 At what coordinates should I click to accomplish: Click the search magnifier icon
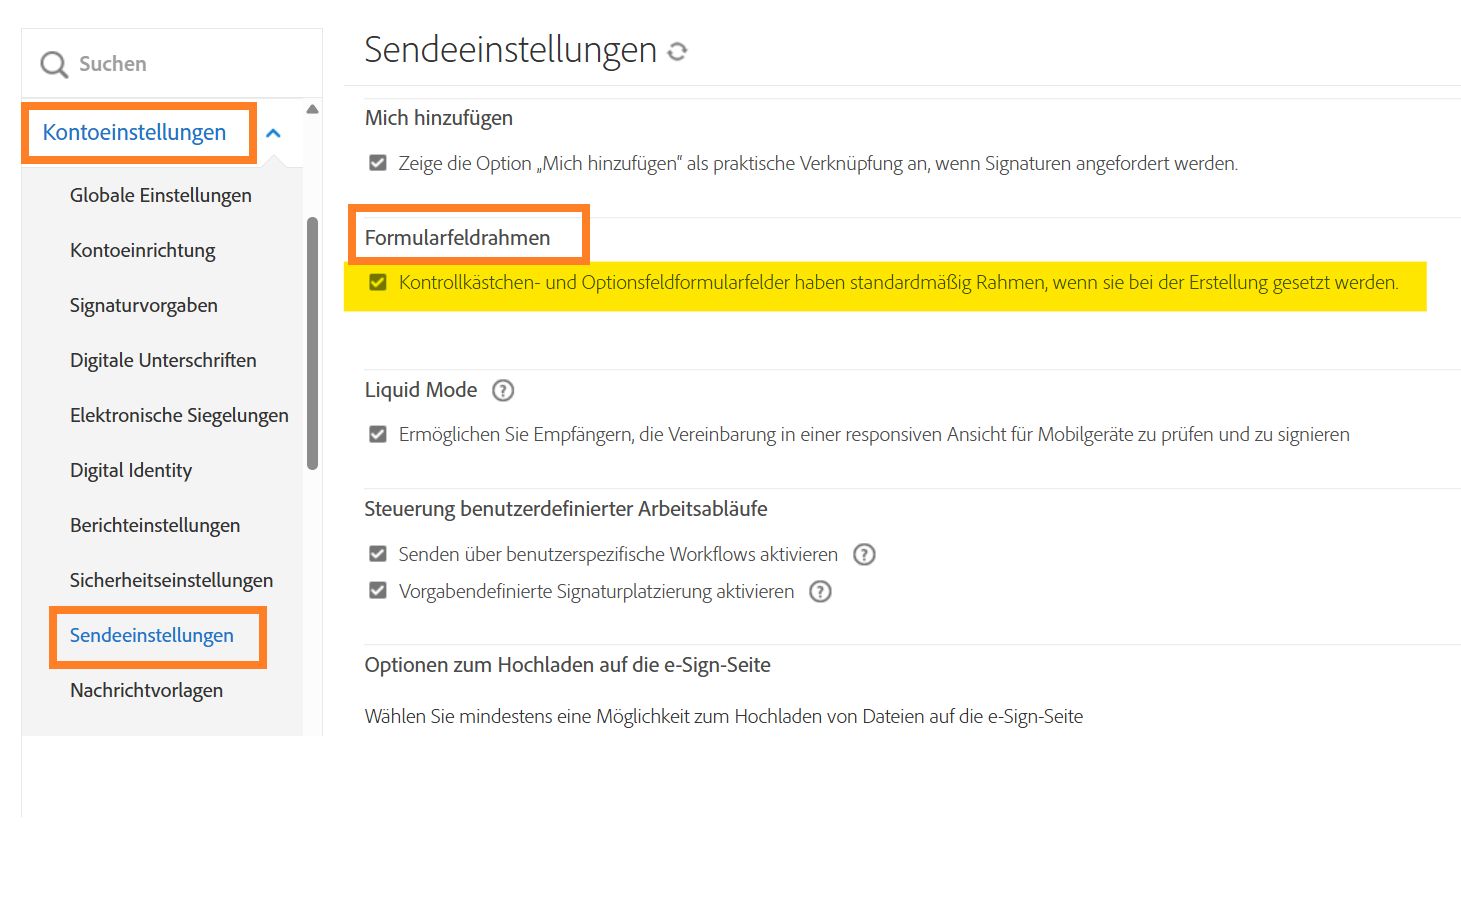pyautogui.click(x=53, y=65)
